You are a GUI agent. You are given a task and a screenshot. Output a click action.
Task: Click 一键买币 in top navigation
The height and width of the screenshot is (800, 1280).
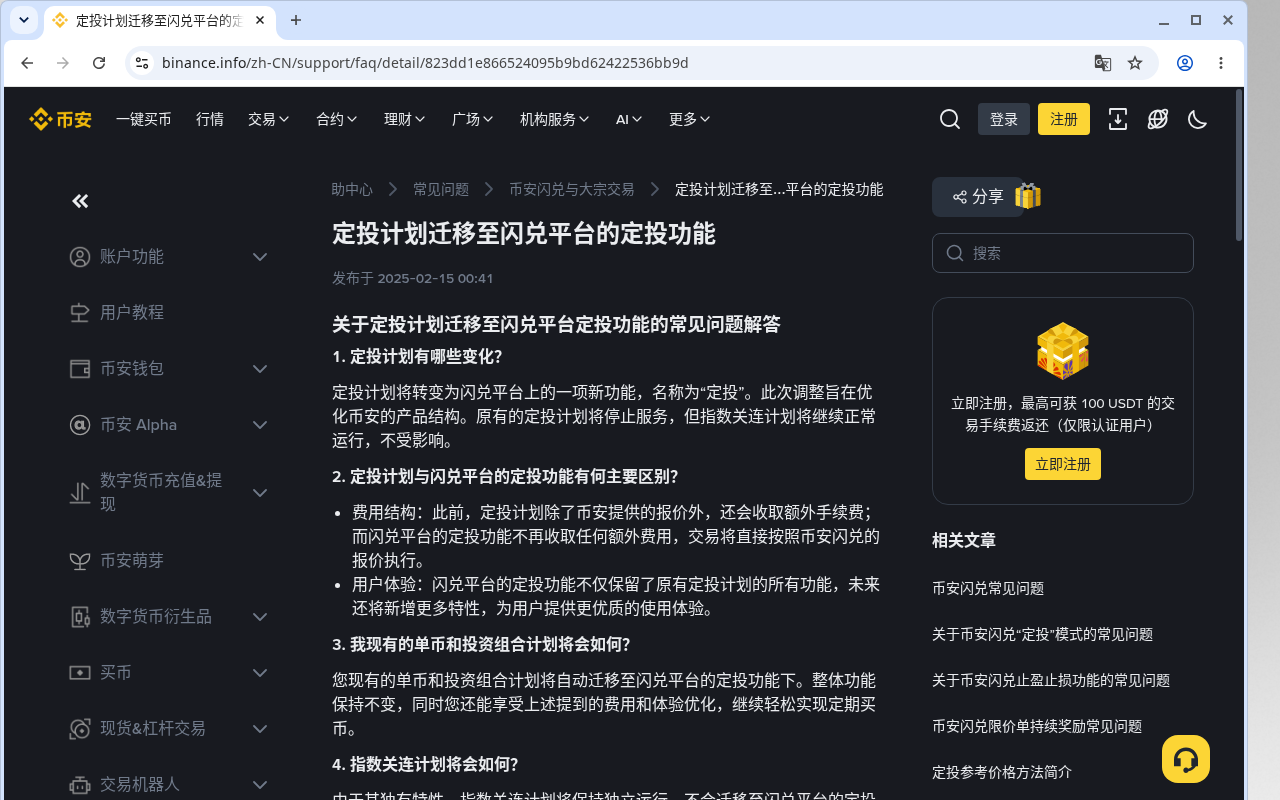click(x=143, y=119)
